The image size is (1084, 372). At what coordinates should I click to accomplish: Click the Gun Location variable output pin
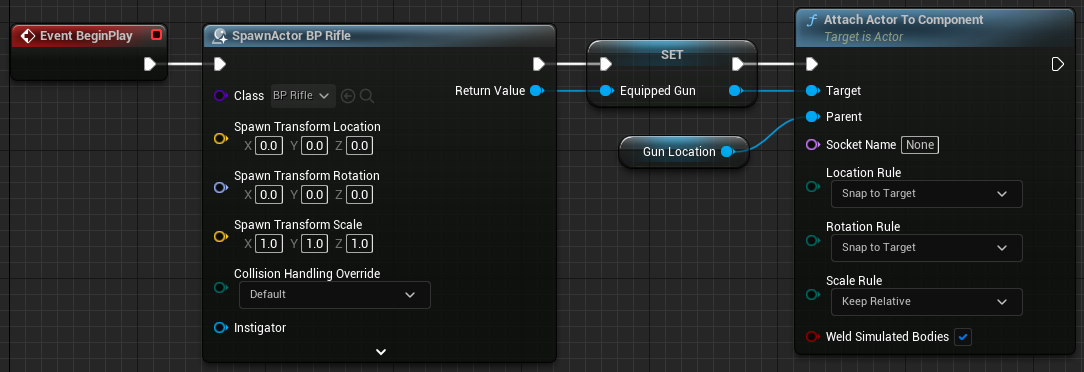727,151
